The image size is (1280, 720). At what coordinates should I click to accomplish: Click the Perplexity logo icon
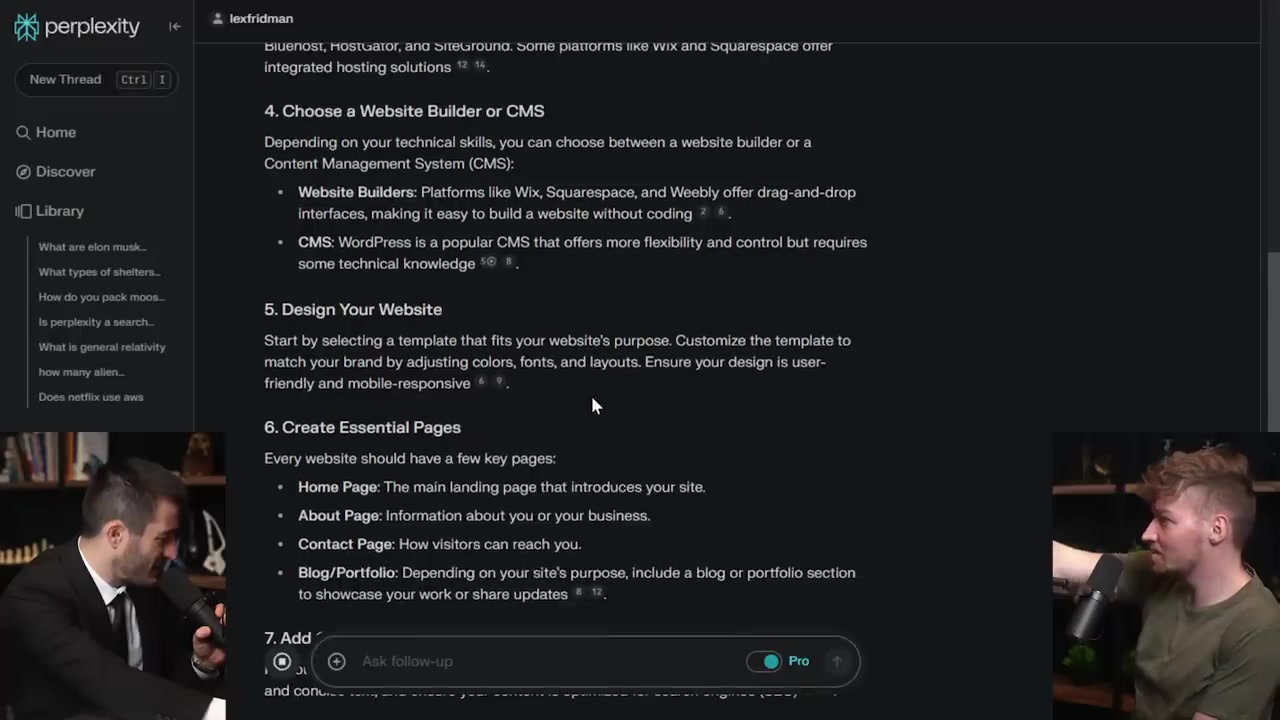click(27, 27)
